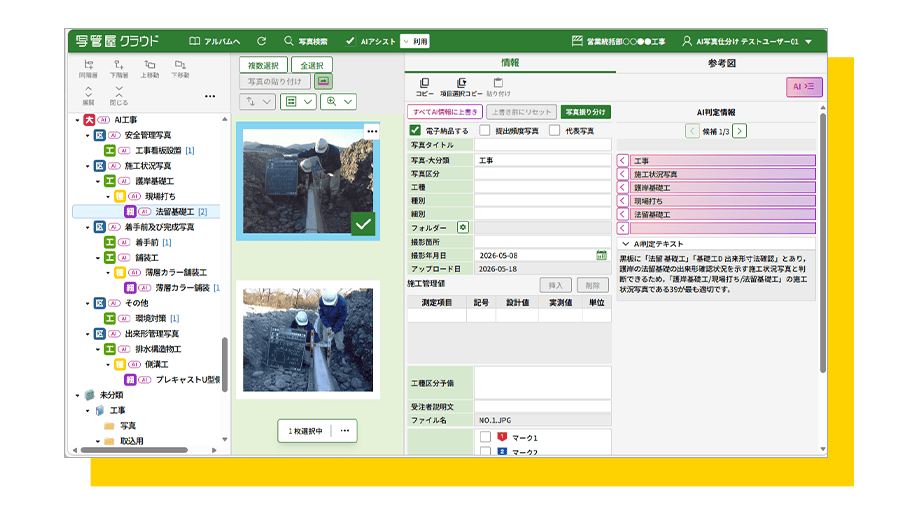Click the tree panel horizontal scrollbar

pos(134,450)
